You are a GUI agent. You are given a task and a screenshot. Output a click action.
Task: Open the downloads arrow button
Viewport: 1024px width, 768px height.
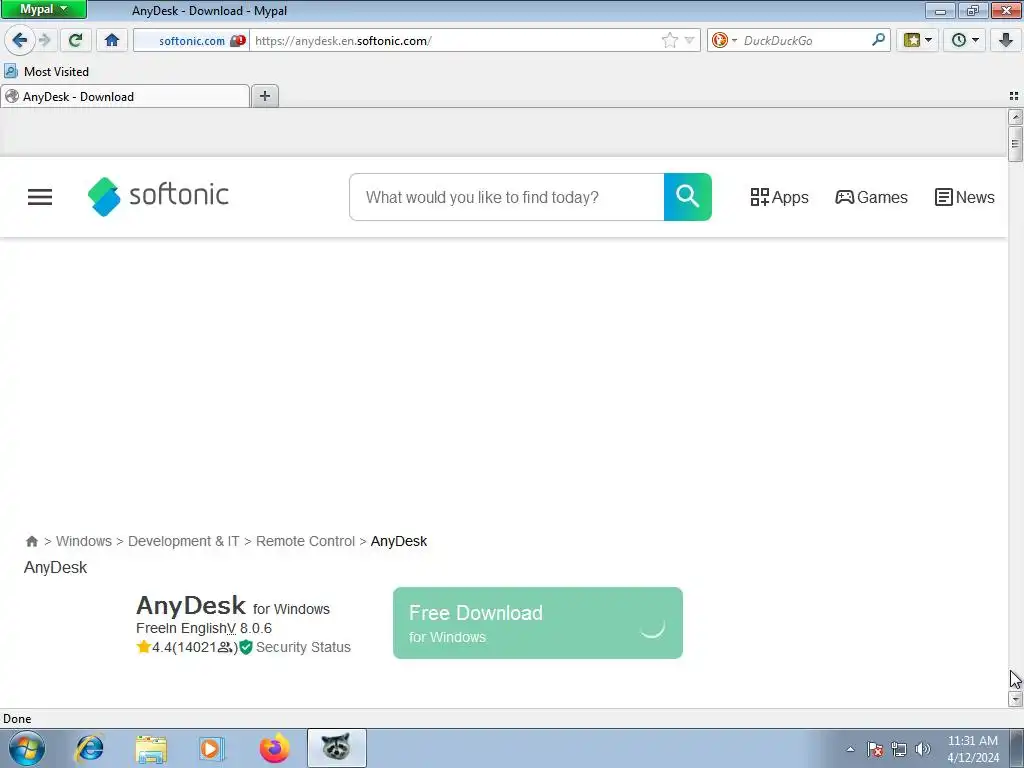(x=1006, y=40)
